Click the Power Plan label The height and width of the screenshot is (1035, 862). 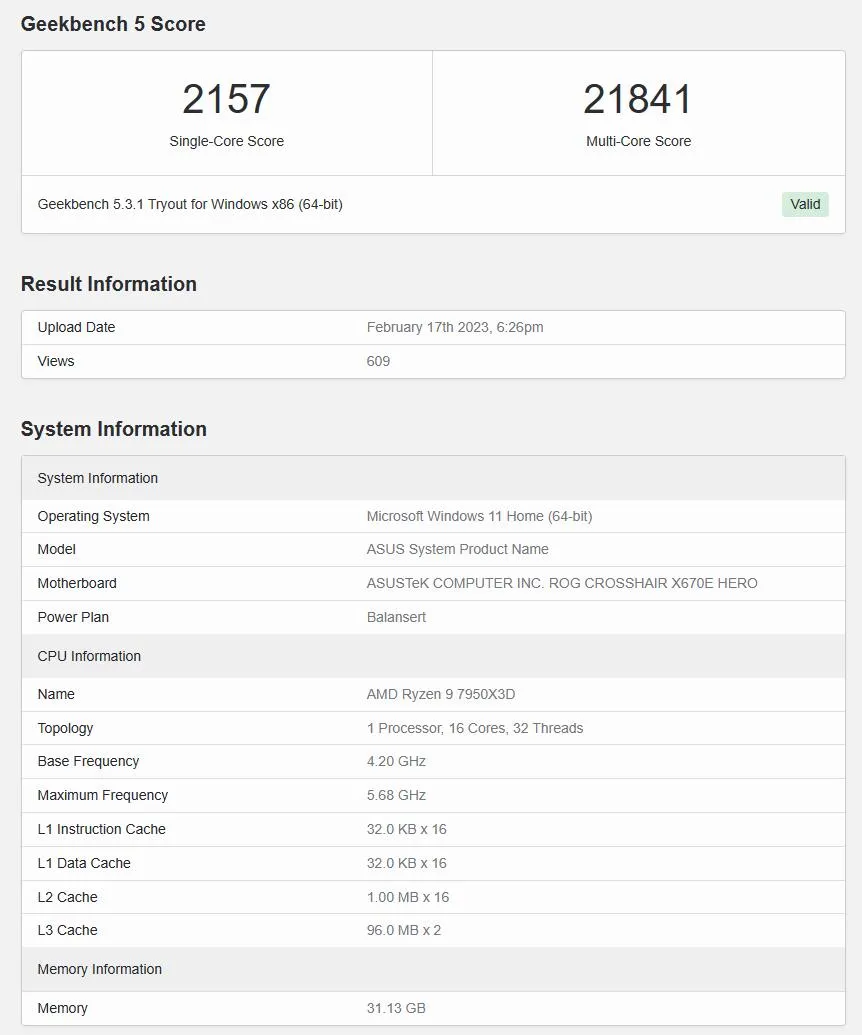pyautogui.click(x=73, y=617)
